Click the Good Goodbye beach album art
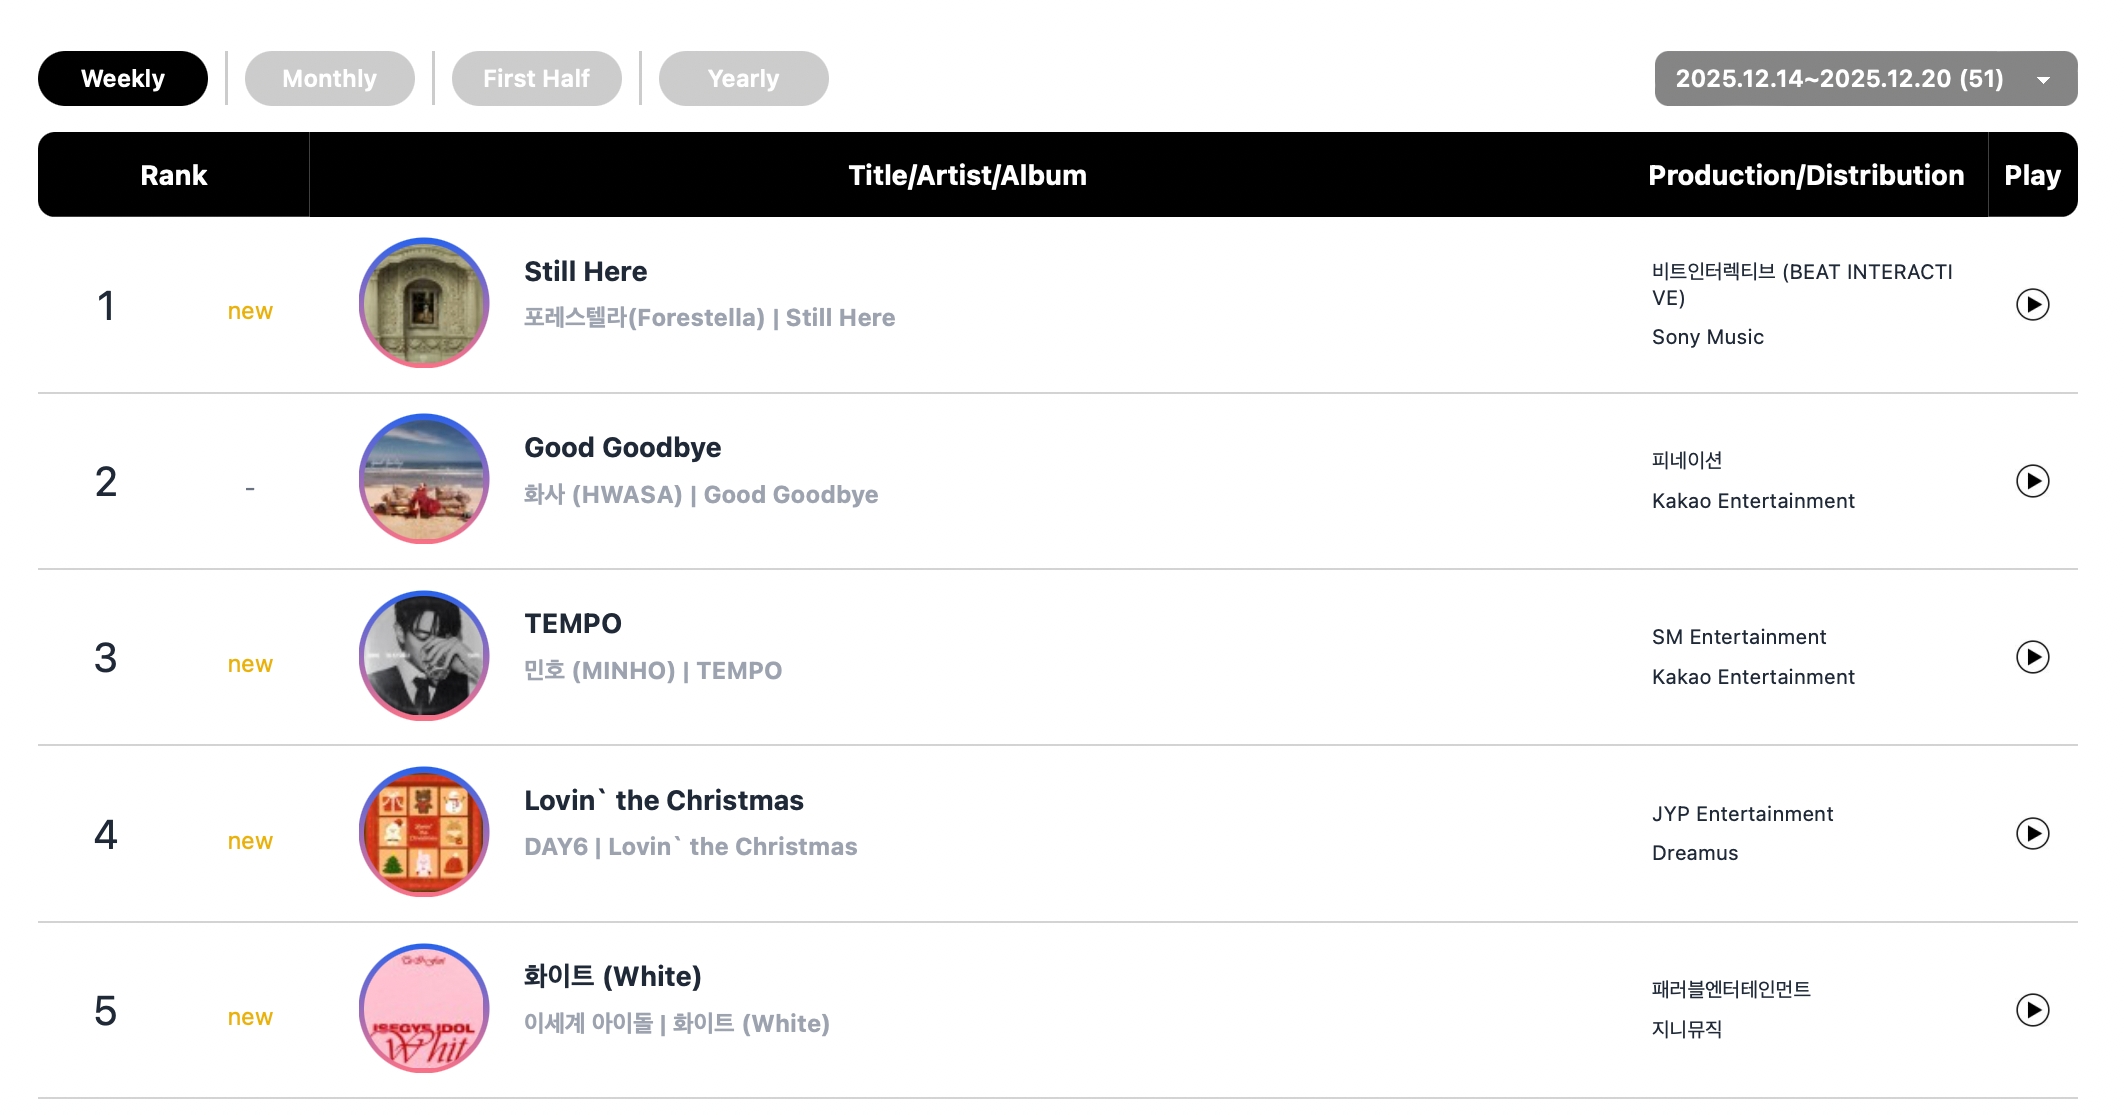The height and width of the screenshot is (1115, 2124). pyautogui.click(x=424, y=479)
